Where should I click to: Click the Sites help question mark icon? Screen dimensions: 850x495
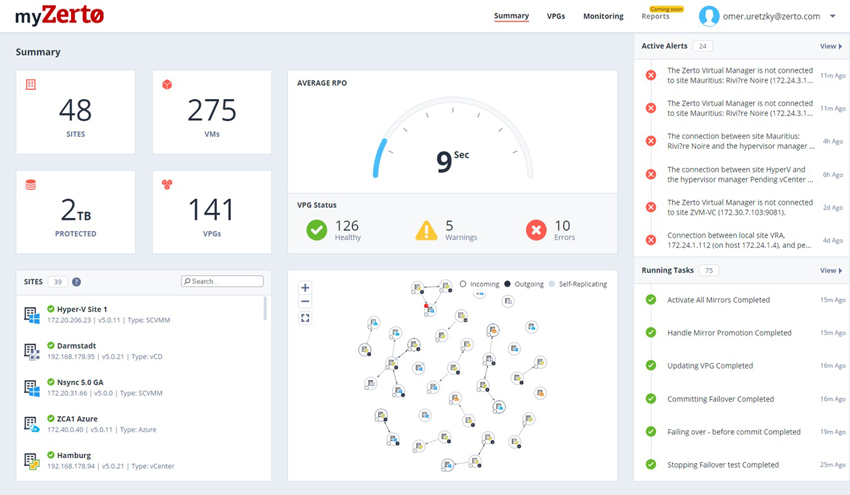[x=76, y=282]
